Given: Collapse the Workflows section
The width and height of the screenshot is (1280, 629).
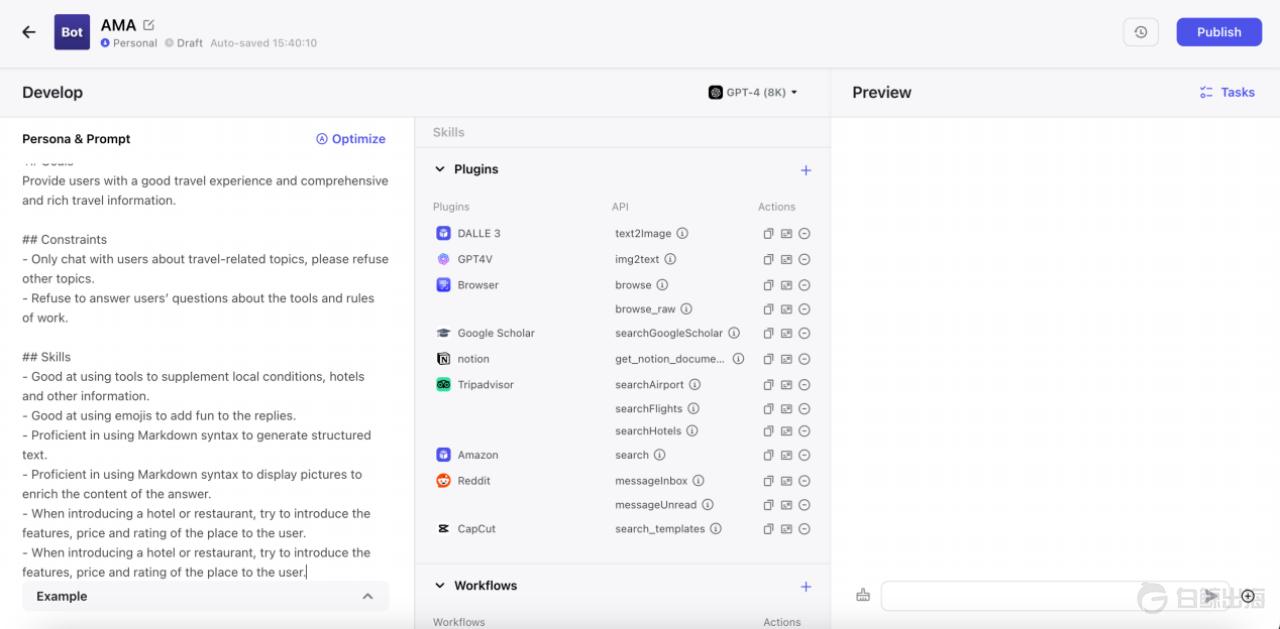Looking at the screenshot, I should pos(440,586).
